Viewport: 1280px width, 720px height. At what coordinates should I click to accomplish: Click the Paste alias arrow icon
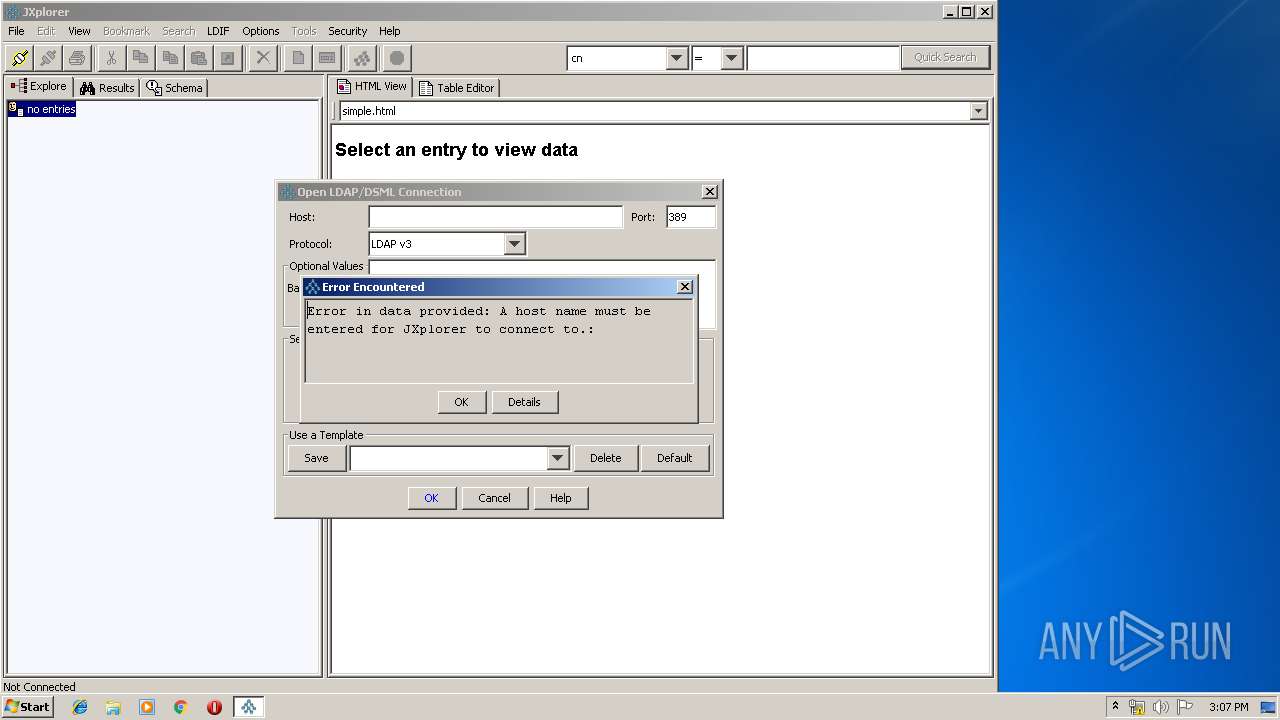pyautogui.click(x=228, y=58)
